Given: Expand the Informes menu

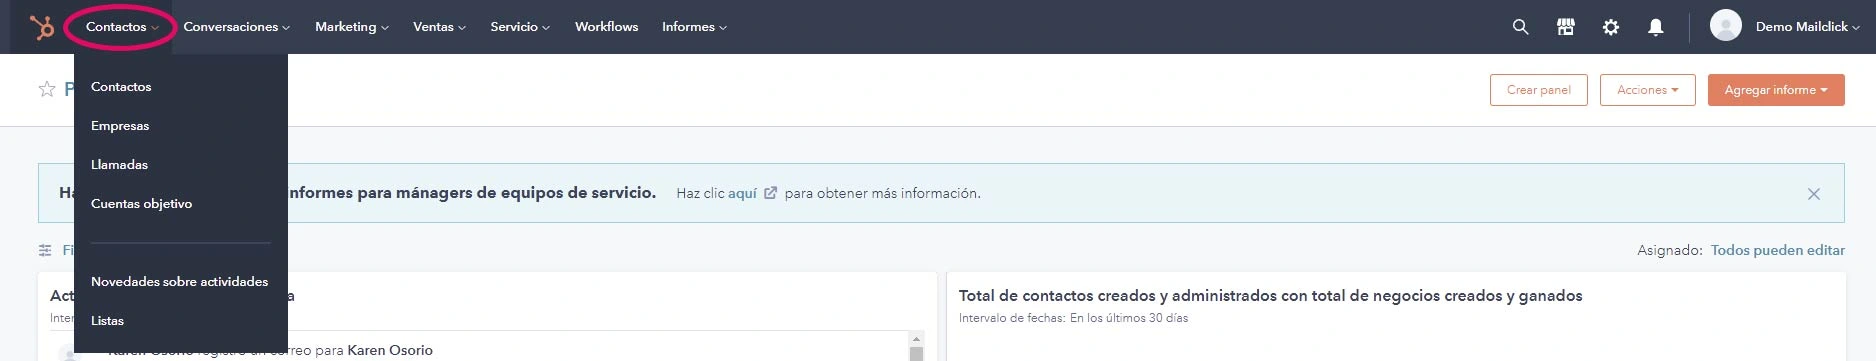Looking at the screenshot, I should click(x=695, y=27).
